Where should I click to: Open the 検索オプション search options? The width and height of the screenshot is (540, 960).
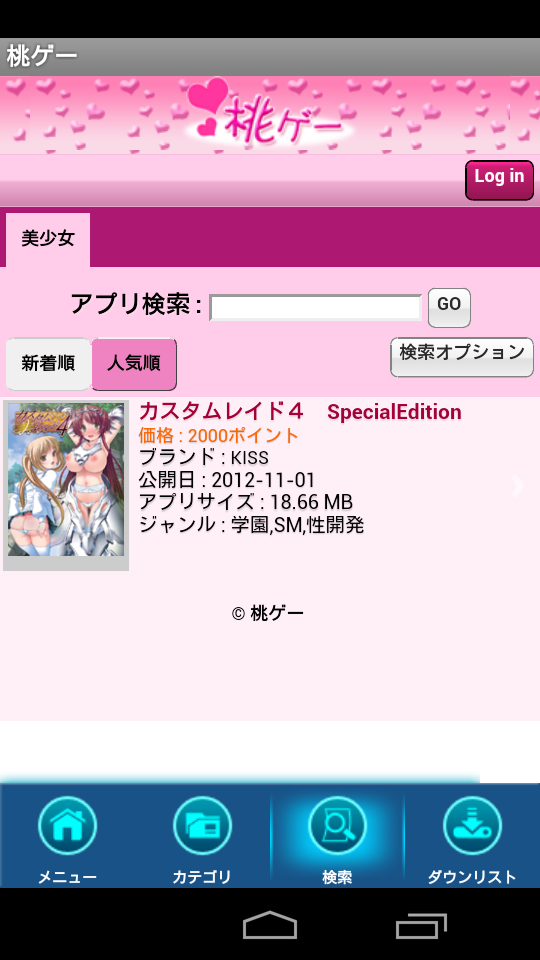pos(462,356)
